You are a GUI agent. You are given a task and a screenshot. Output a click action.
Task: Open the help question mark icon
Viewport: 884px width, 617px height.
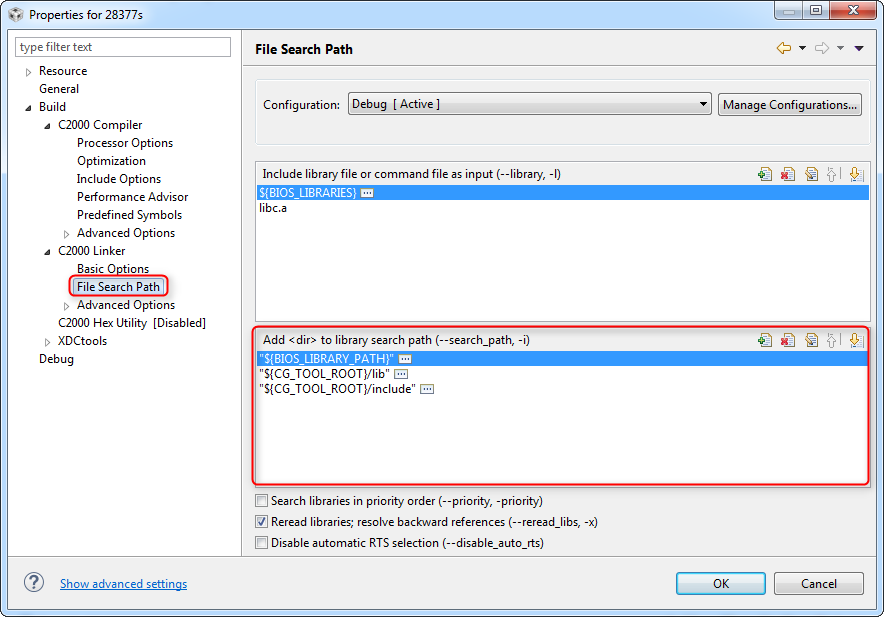(x=34, y=582)
